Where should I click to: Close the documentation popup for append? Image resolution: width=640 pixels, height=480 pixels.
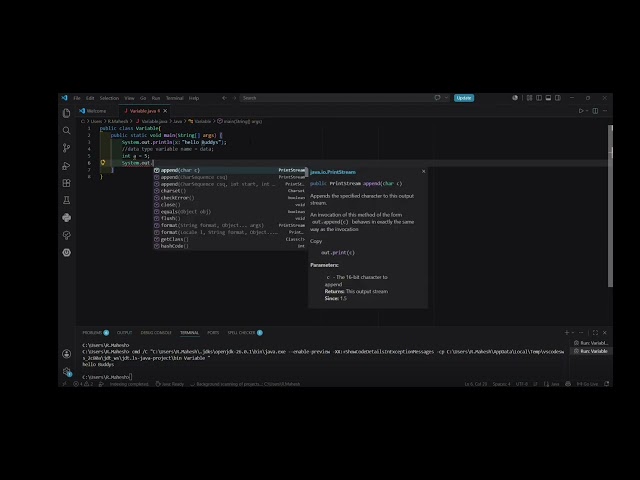click(423, 171)
